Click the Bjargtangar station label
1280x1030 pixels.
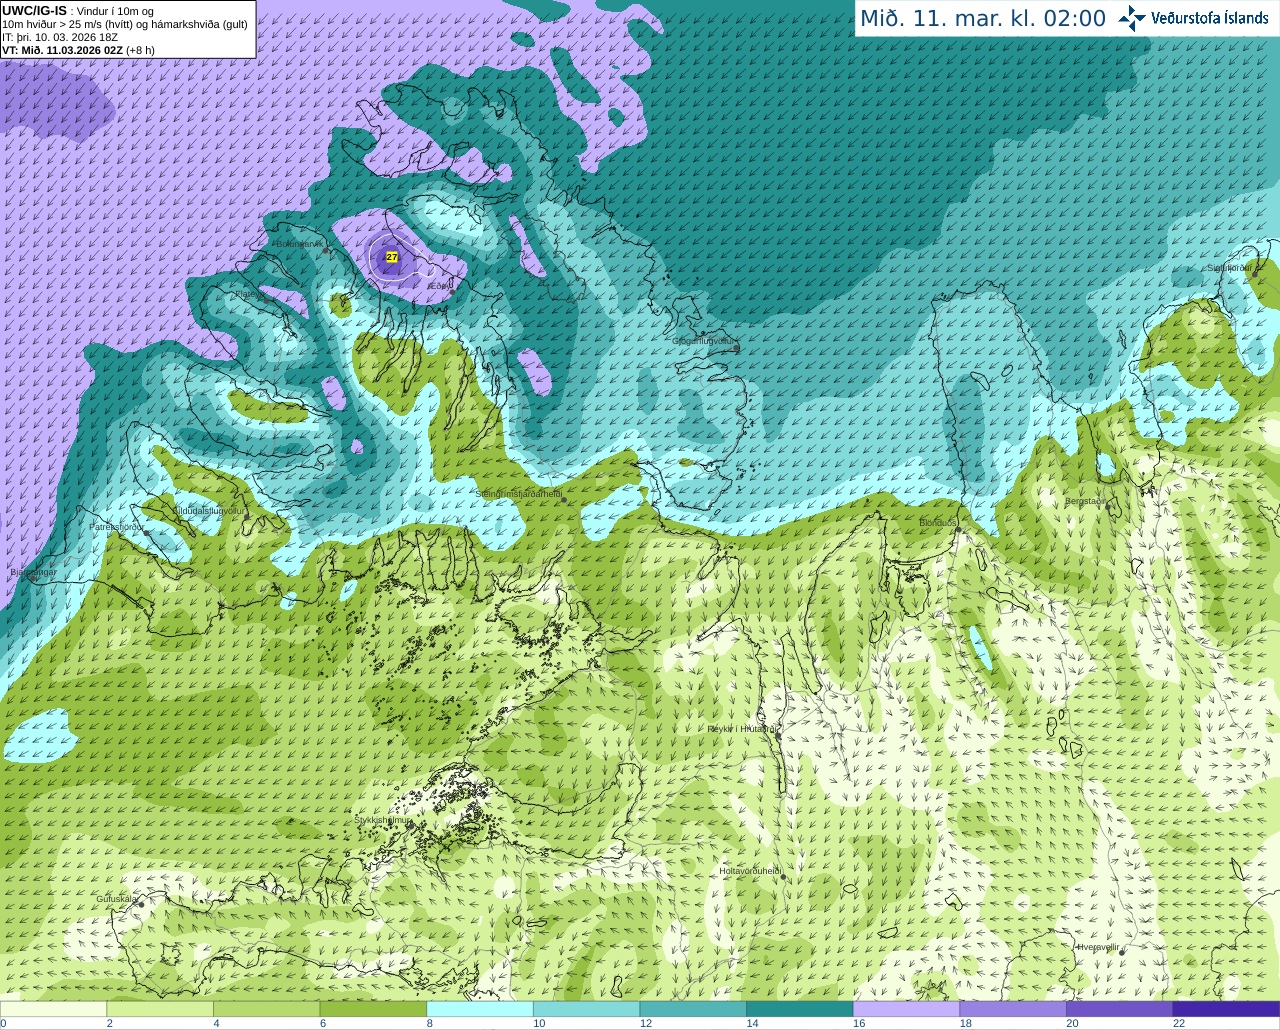[33, 572]
